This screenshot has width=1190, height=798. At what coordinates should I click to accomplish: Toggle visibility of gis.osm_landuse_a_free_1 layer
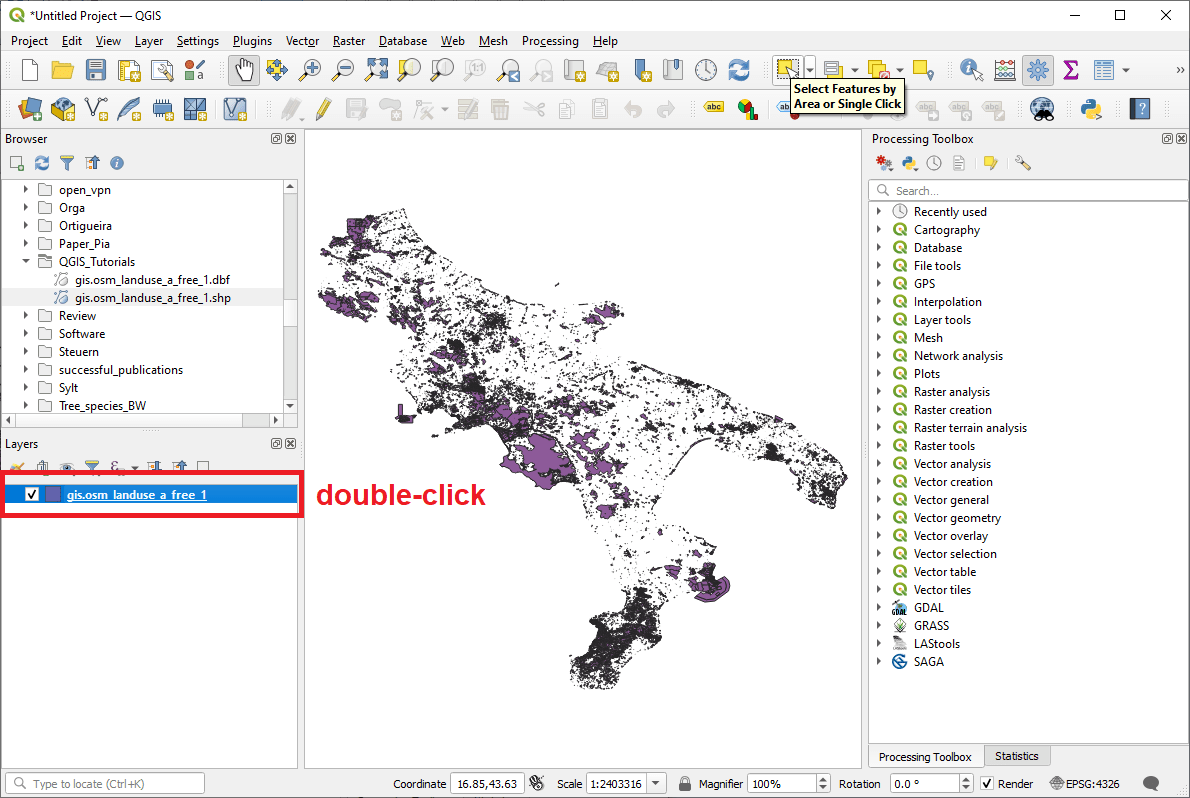[x=32, y=494]
